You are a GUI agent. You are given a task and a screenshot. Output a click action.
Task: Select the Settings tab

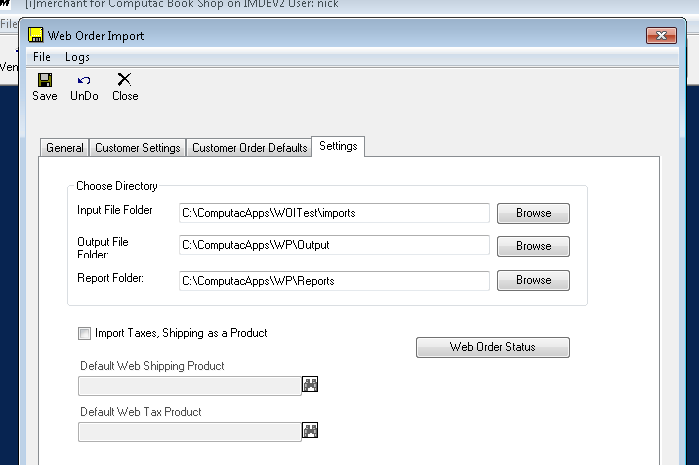(338, 146)
